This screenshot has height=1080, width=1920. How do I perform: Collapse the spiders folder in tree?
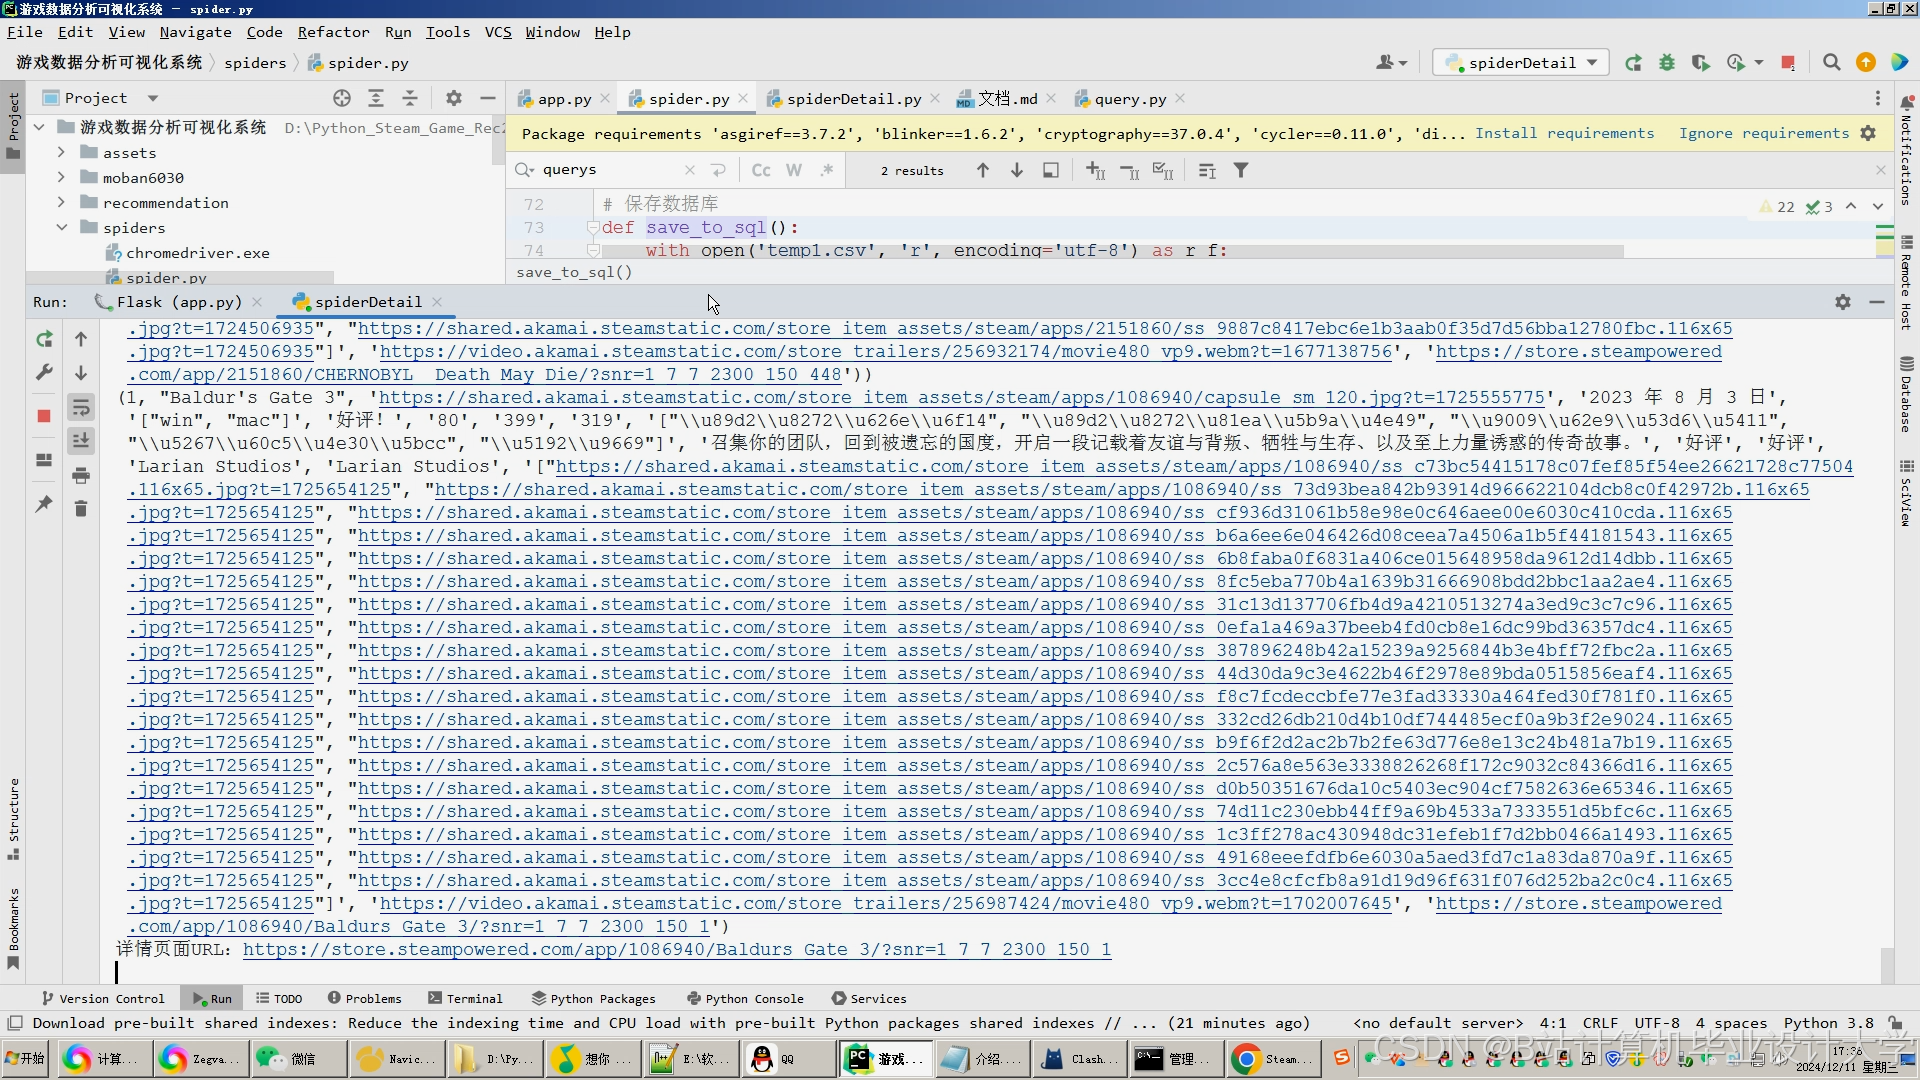point(61,228)
